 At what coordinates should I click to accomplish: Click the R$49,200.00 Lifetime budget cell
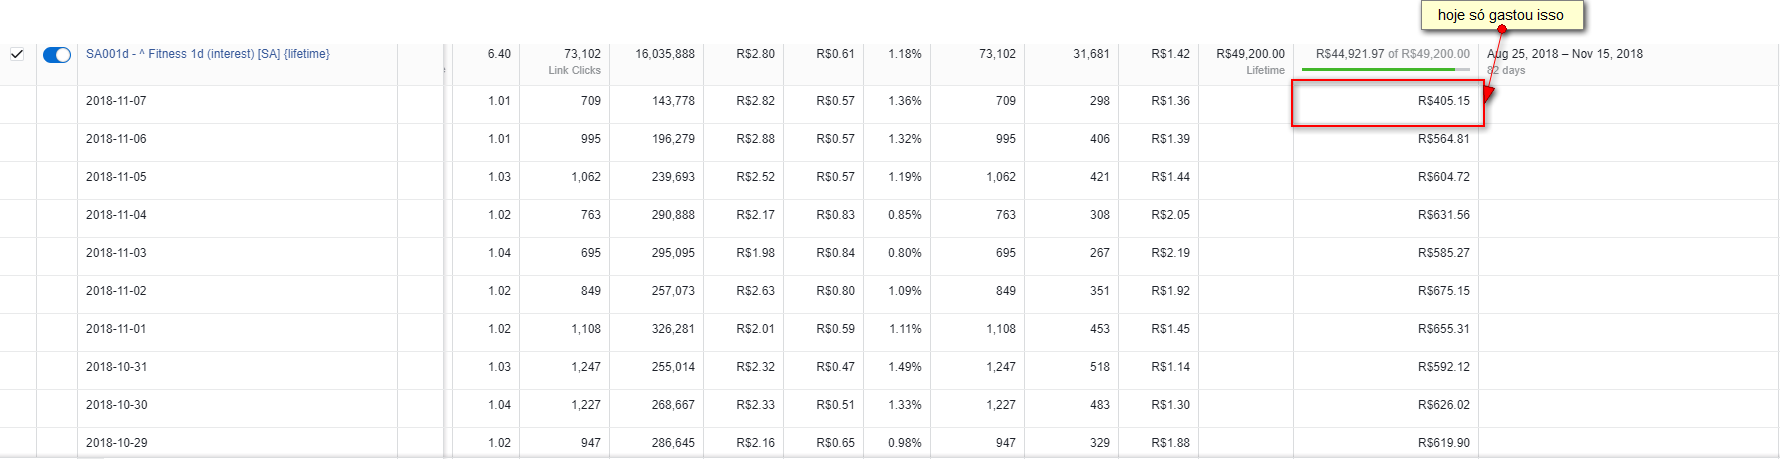coord(1250,54)
